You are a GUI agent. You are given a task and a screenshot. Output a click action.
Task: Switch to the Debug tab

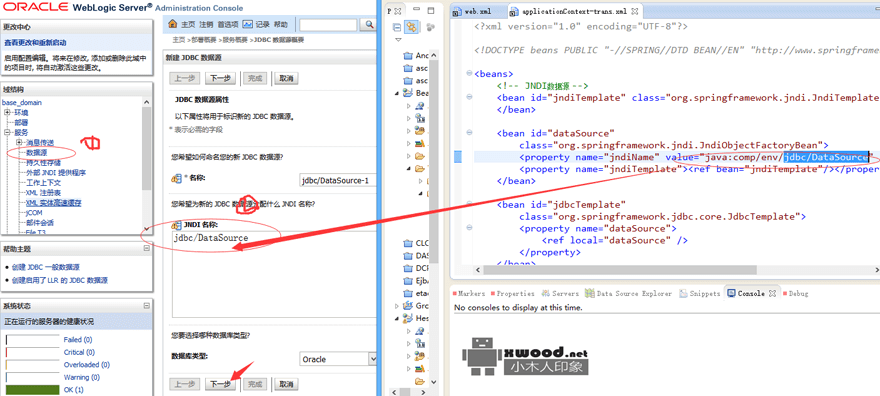click(x=795, y=293)
